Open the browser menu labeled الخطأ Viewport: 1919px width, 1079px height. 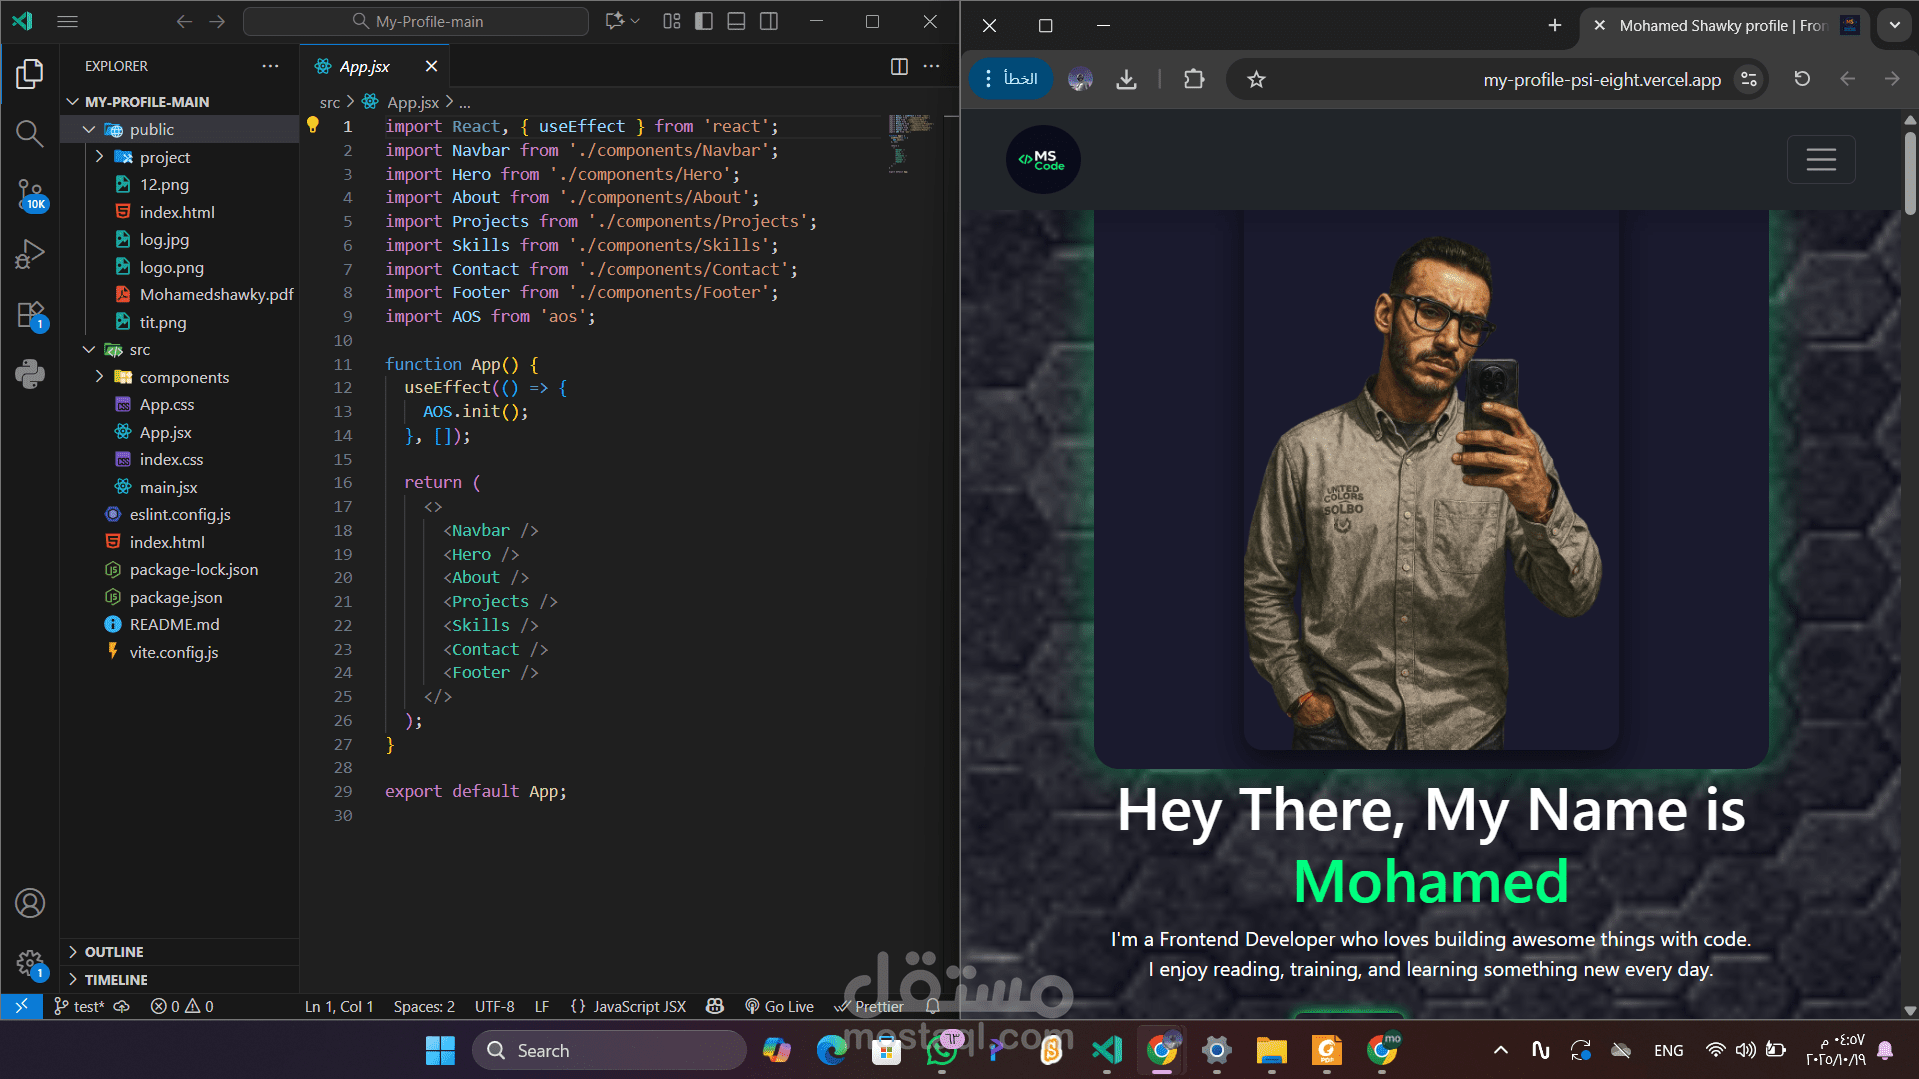pyautogui.click(x=1011, y=79)
